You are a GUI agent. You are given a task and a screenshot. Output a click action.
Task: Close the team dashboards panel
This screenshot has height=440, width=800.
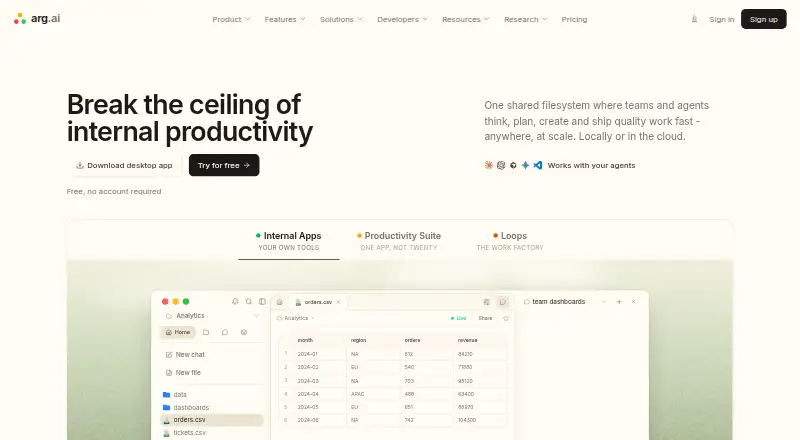[633, 302]
